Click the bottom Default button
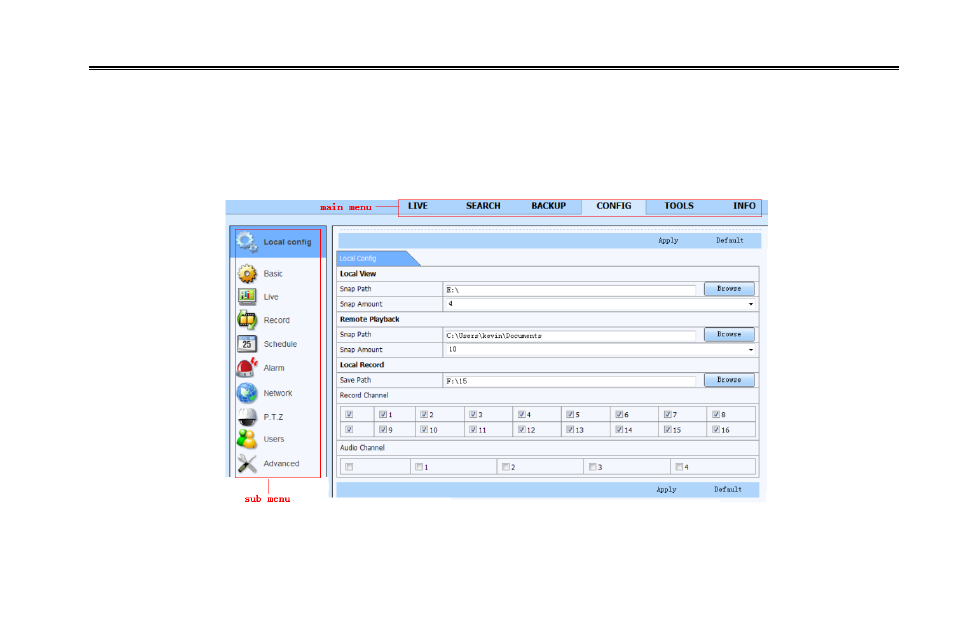955x636 pixels. coord(727,490)
